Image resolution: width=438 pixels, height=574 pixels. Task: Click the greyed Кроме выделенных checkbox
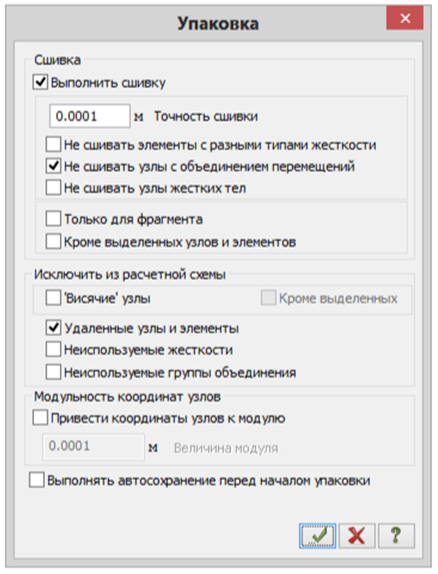pyautogui.click(x=268, y=298)
